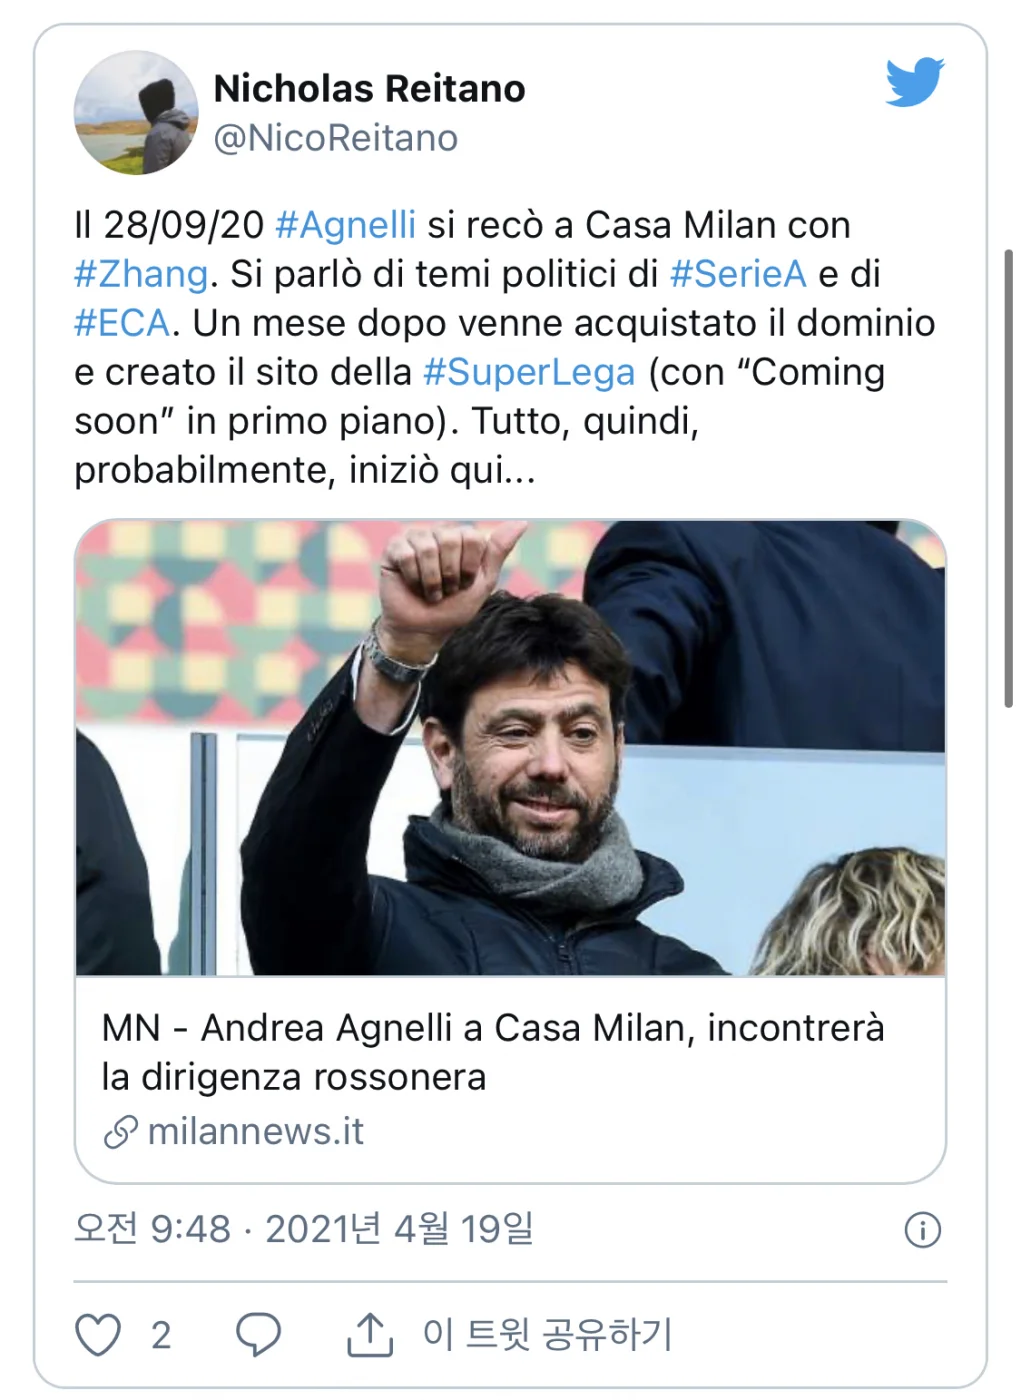Open the #Agnelli hashtag
The image size is (1021, 1400).
[345, 225]
